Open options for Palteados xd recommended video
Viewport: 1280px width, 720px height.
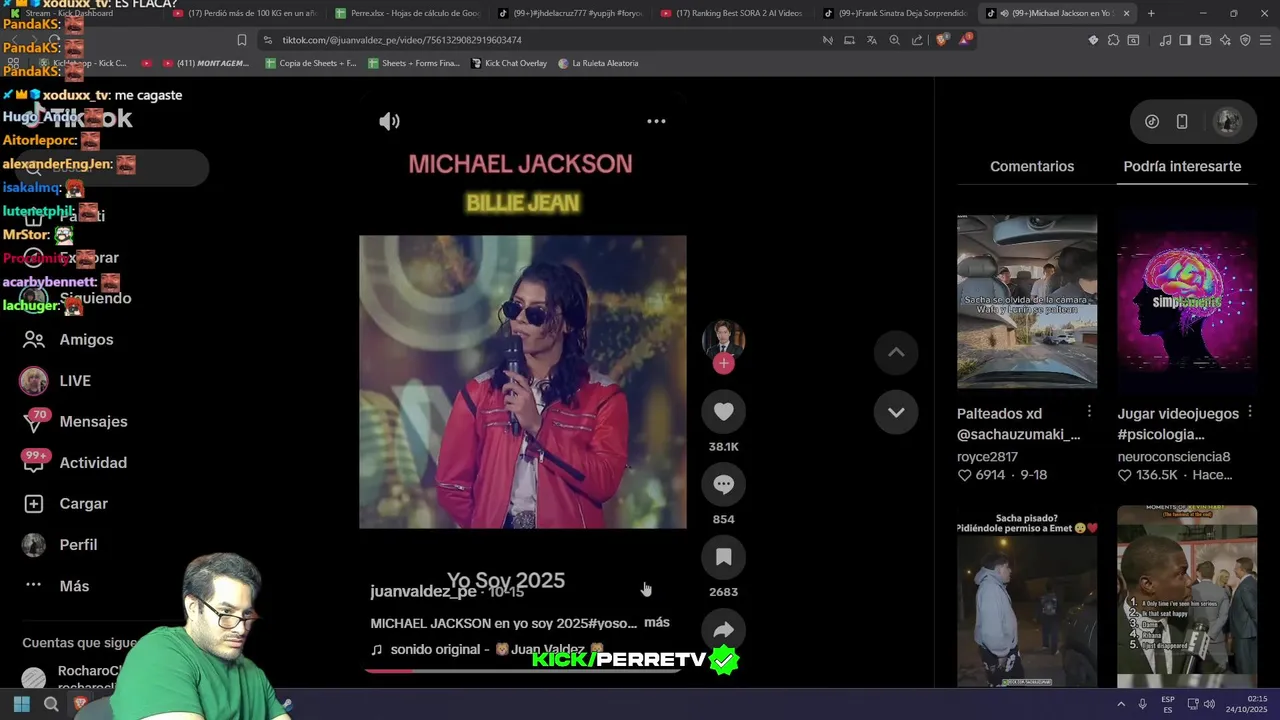1089,412
